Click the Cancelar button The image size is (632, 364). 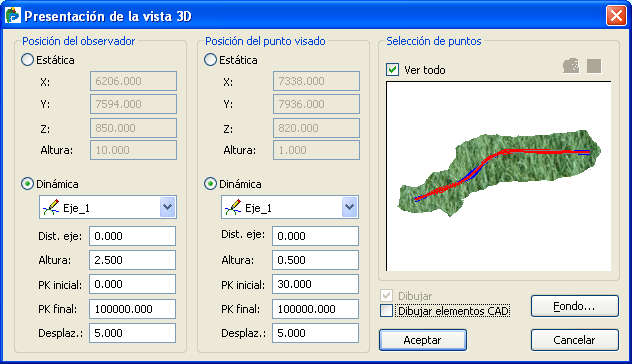[x=574, y=340]
